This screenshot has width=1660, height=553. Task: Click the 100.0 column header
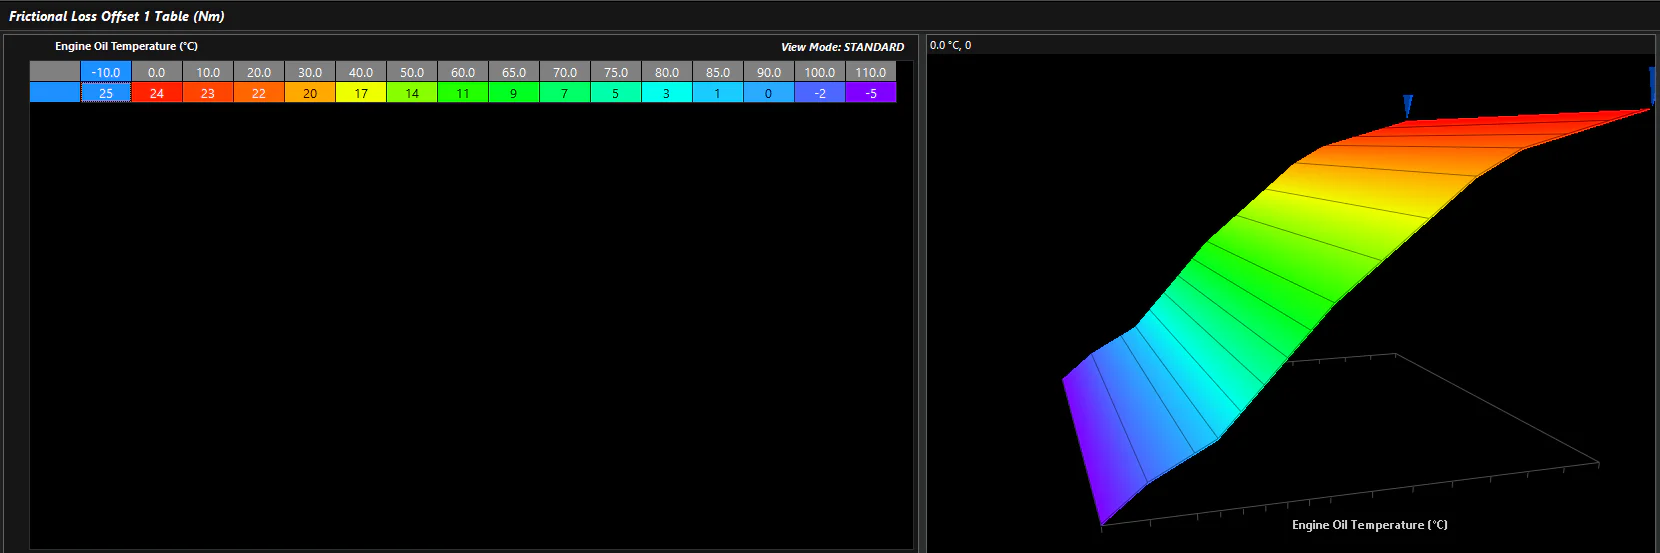[820, 72]
